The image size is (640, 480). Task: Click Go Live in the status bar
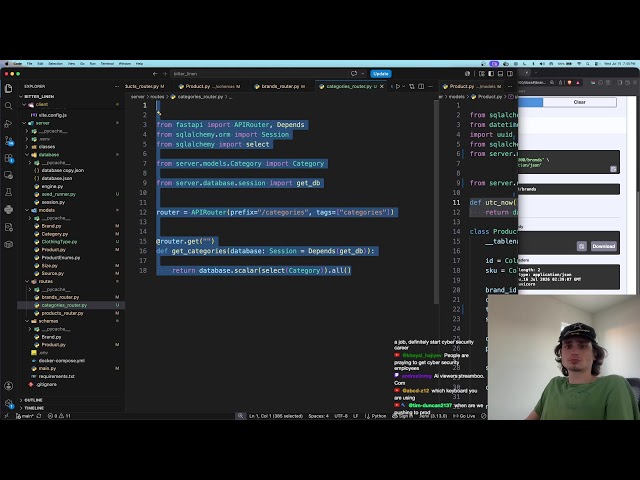click(464, 416)
